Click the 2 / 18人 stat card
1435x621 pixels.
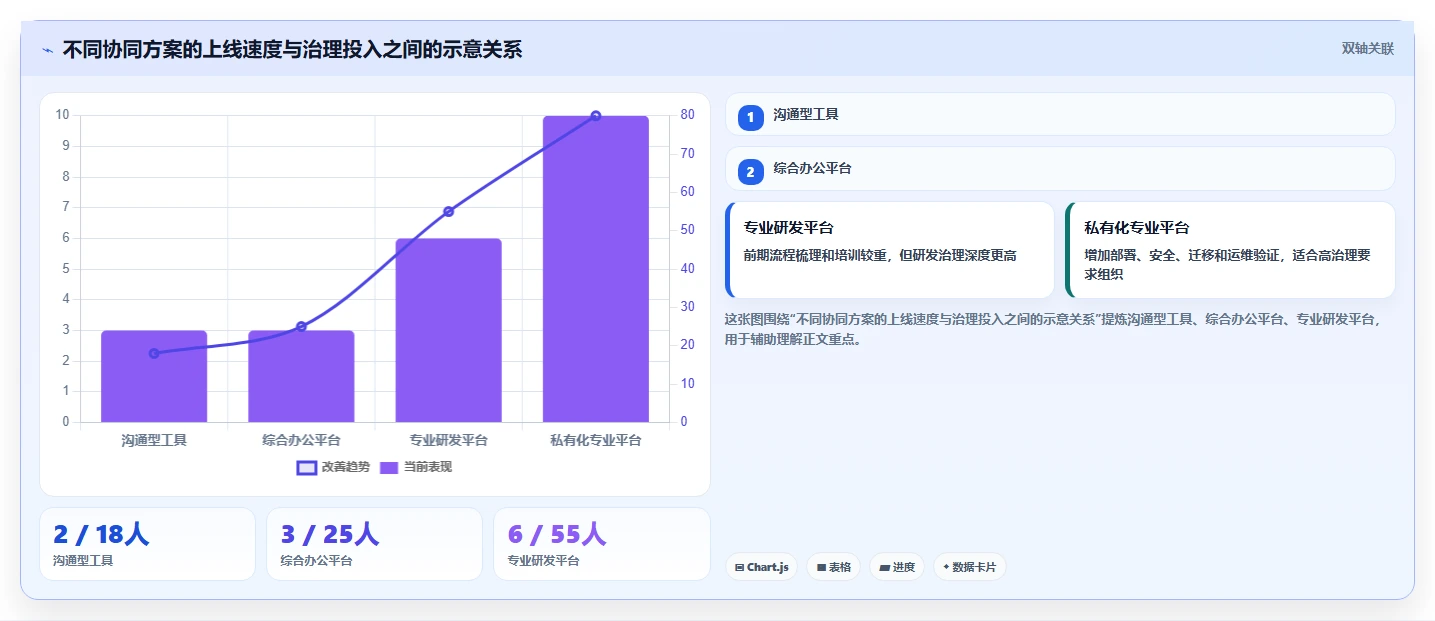coord(147,544)
